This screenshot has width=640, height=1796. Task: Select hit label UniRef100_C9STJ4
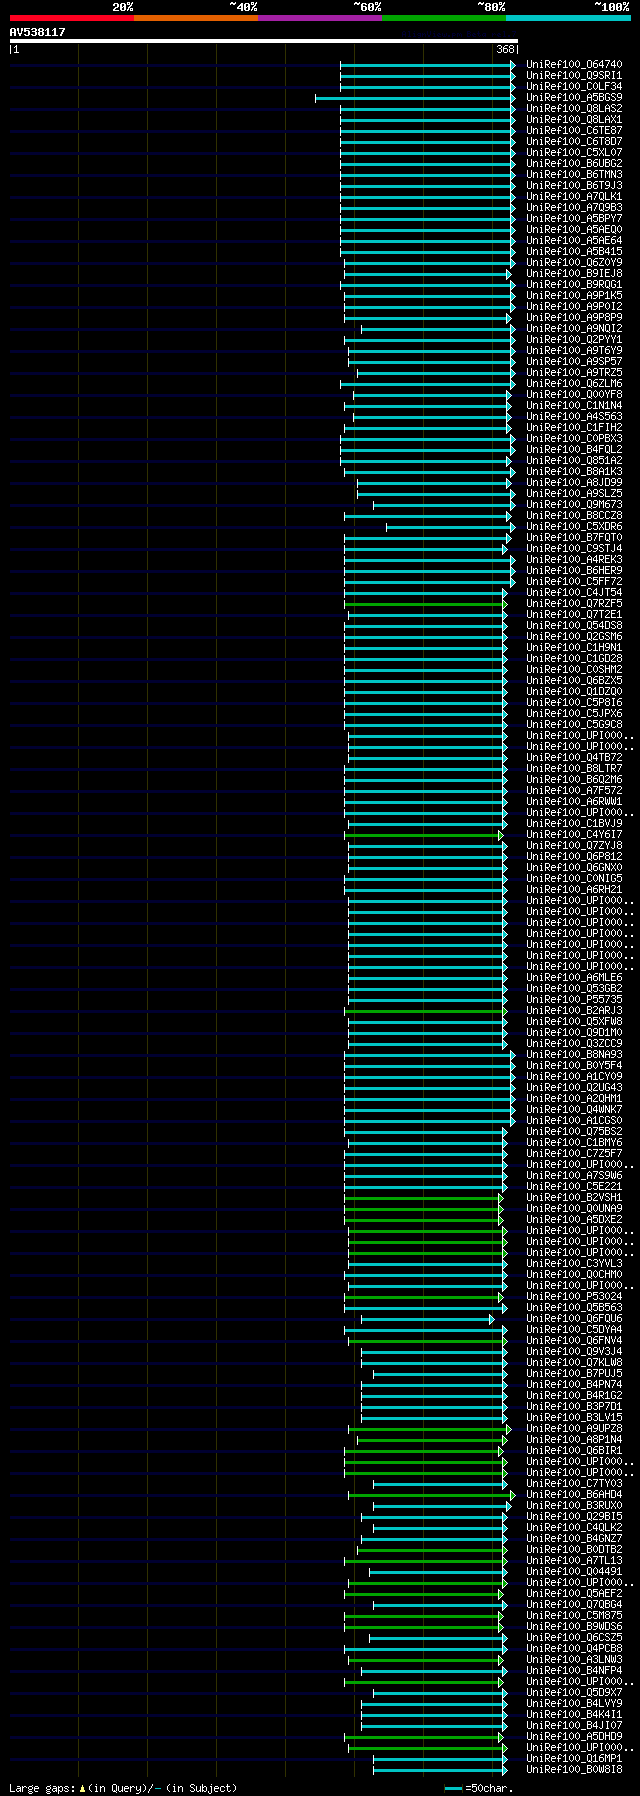[x=574, y=549]
